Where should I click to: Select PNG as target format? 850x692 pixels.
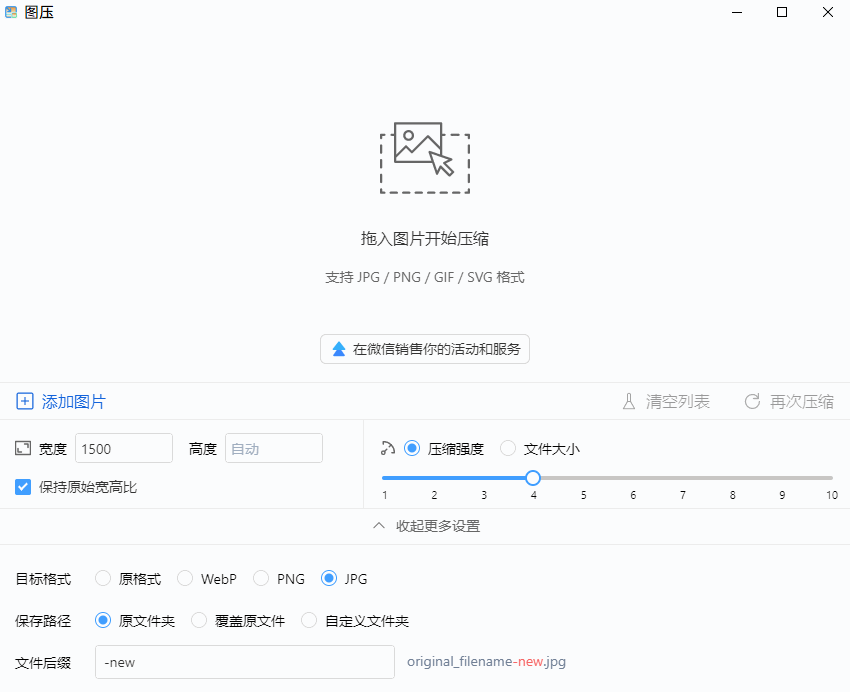(x=261, y=578)
